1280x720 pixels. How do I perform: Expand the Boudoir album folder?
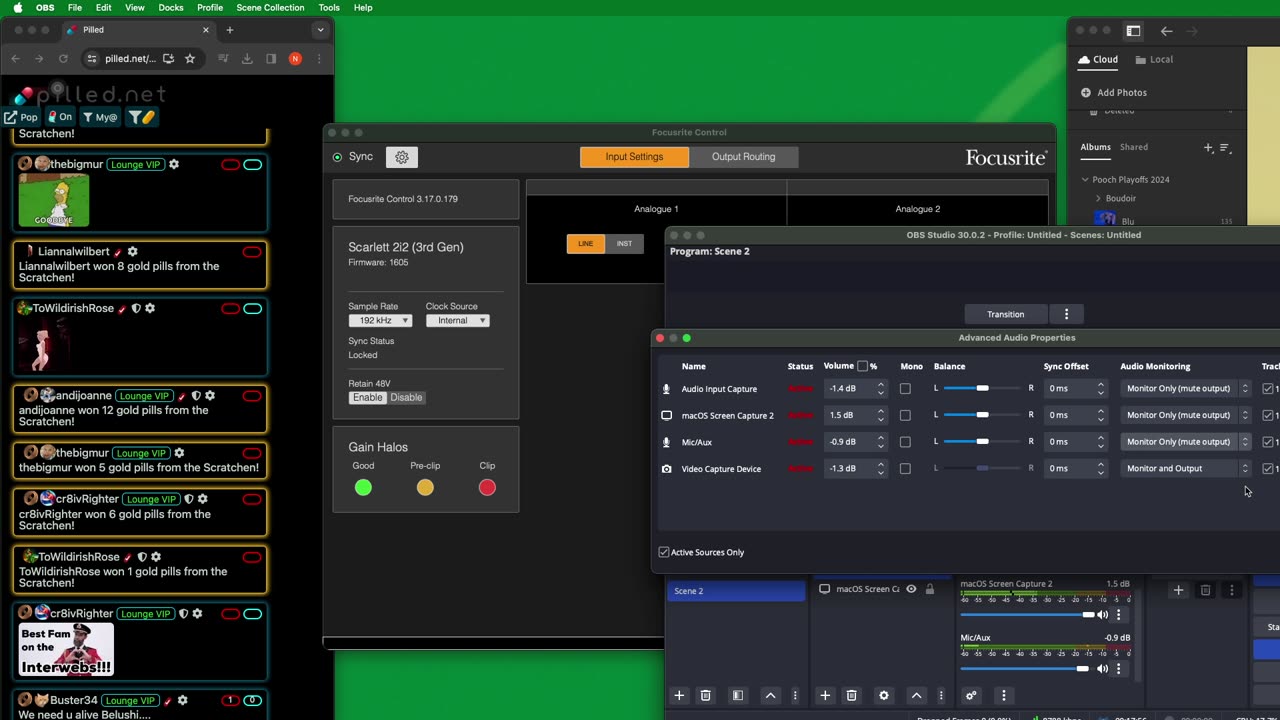coord(1098,198)
